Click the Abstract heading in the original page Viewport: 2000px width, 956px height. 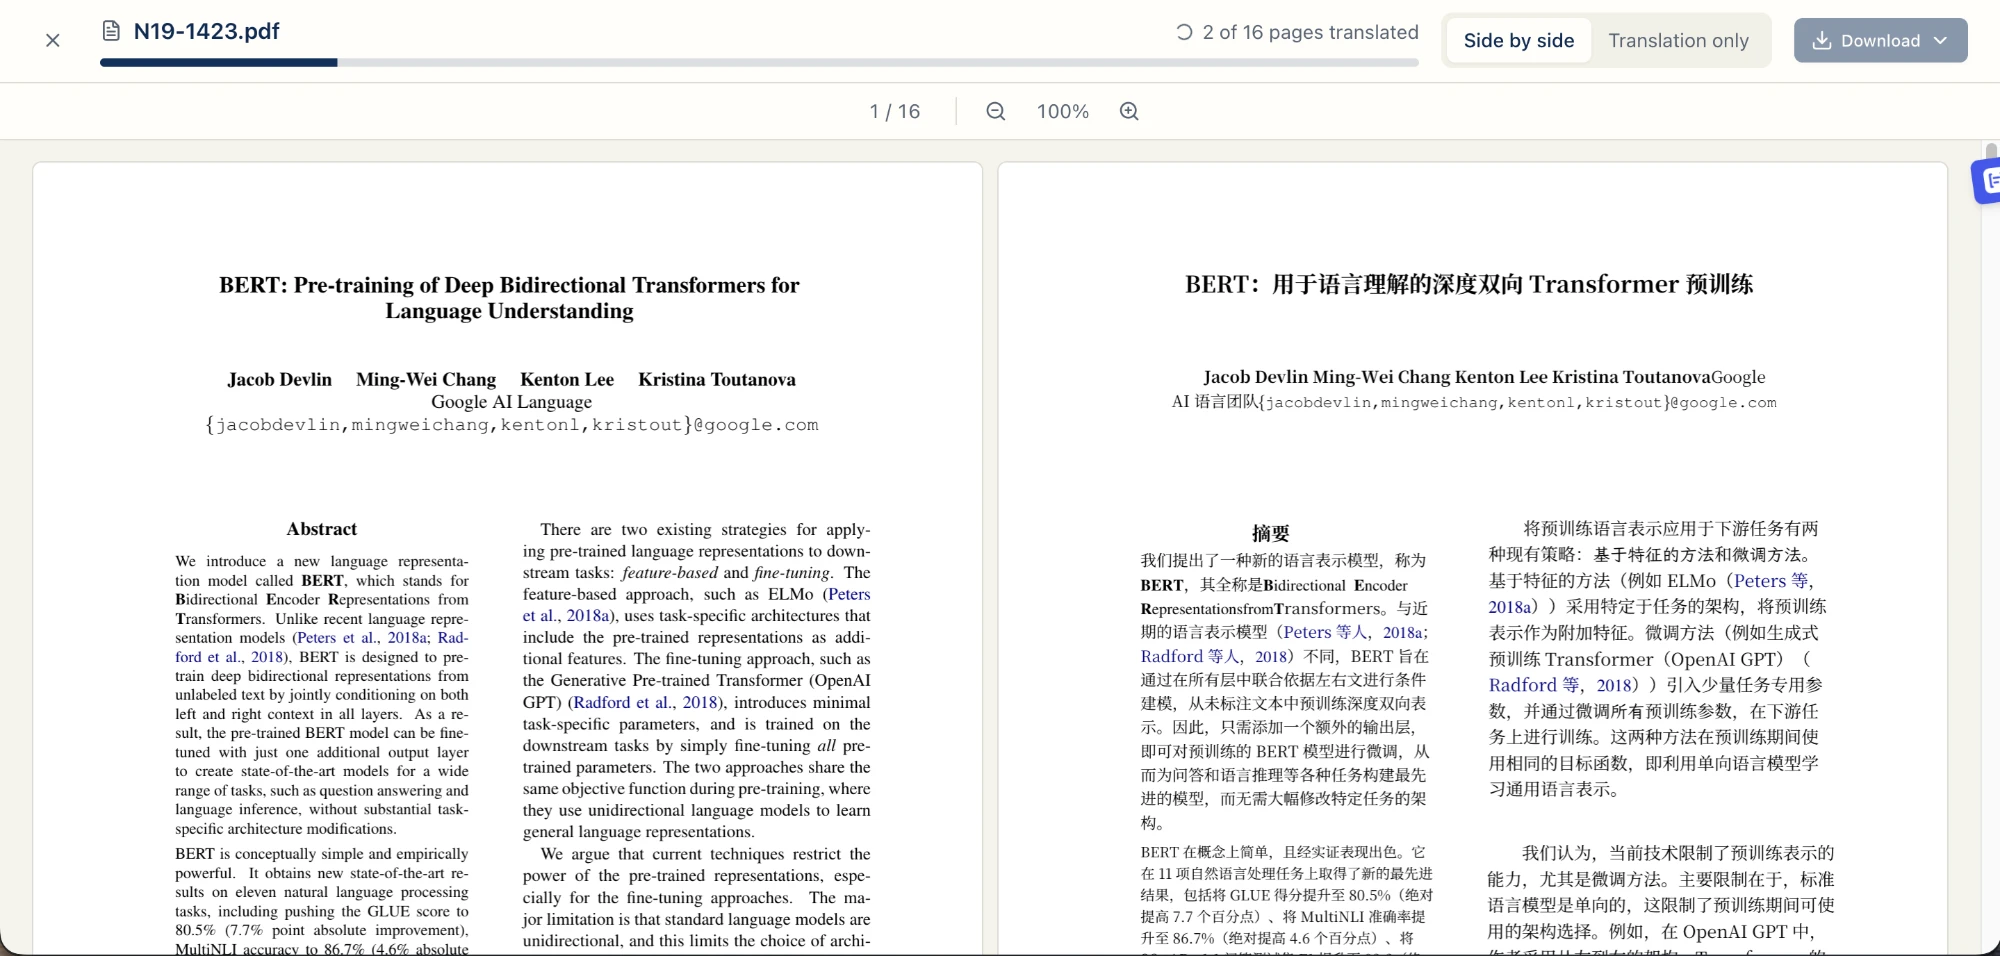tap(321, 529)
